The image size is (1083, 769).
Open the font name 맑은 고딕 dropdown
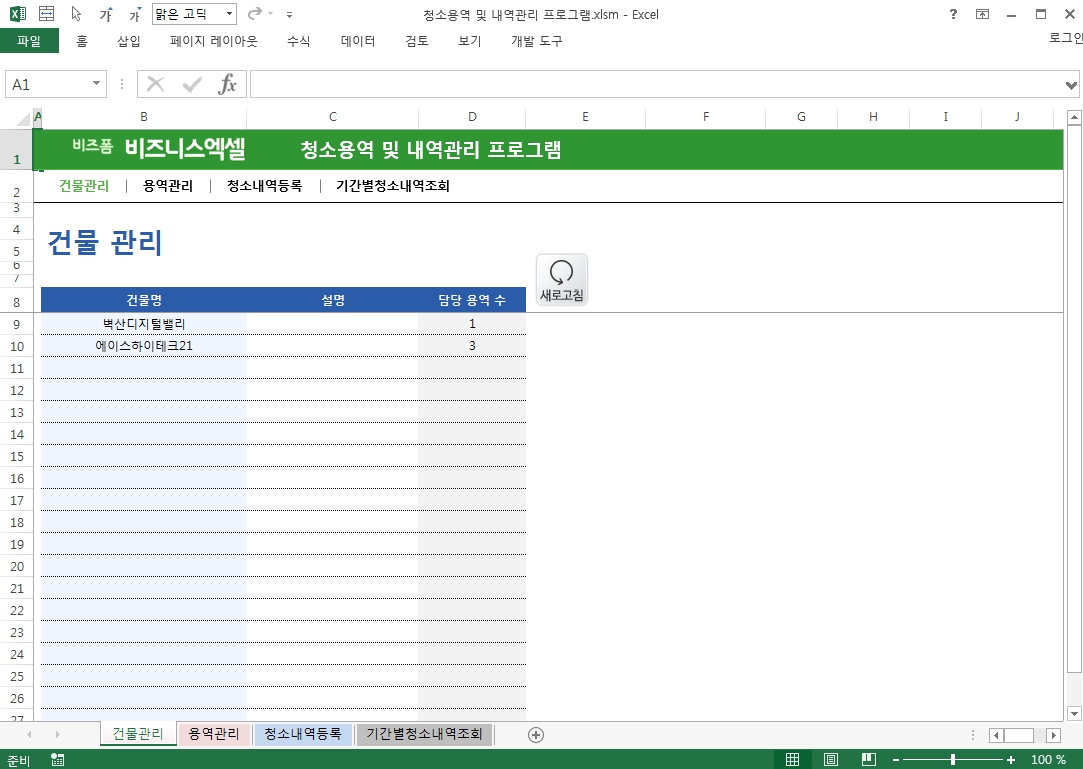pyautogui.click(x=229, y=15)
